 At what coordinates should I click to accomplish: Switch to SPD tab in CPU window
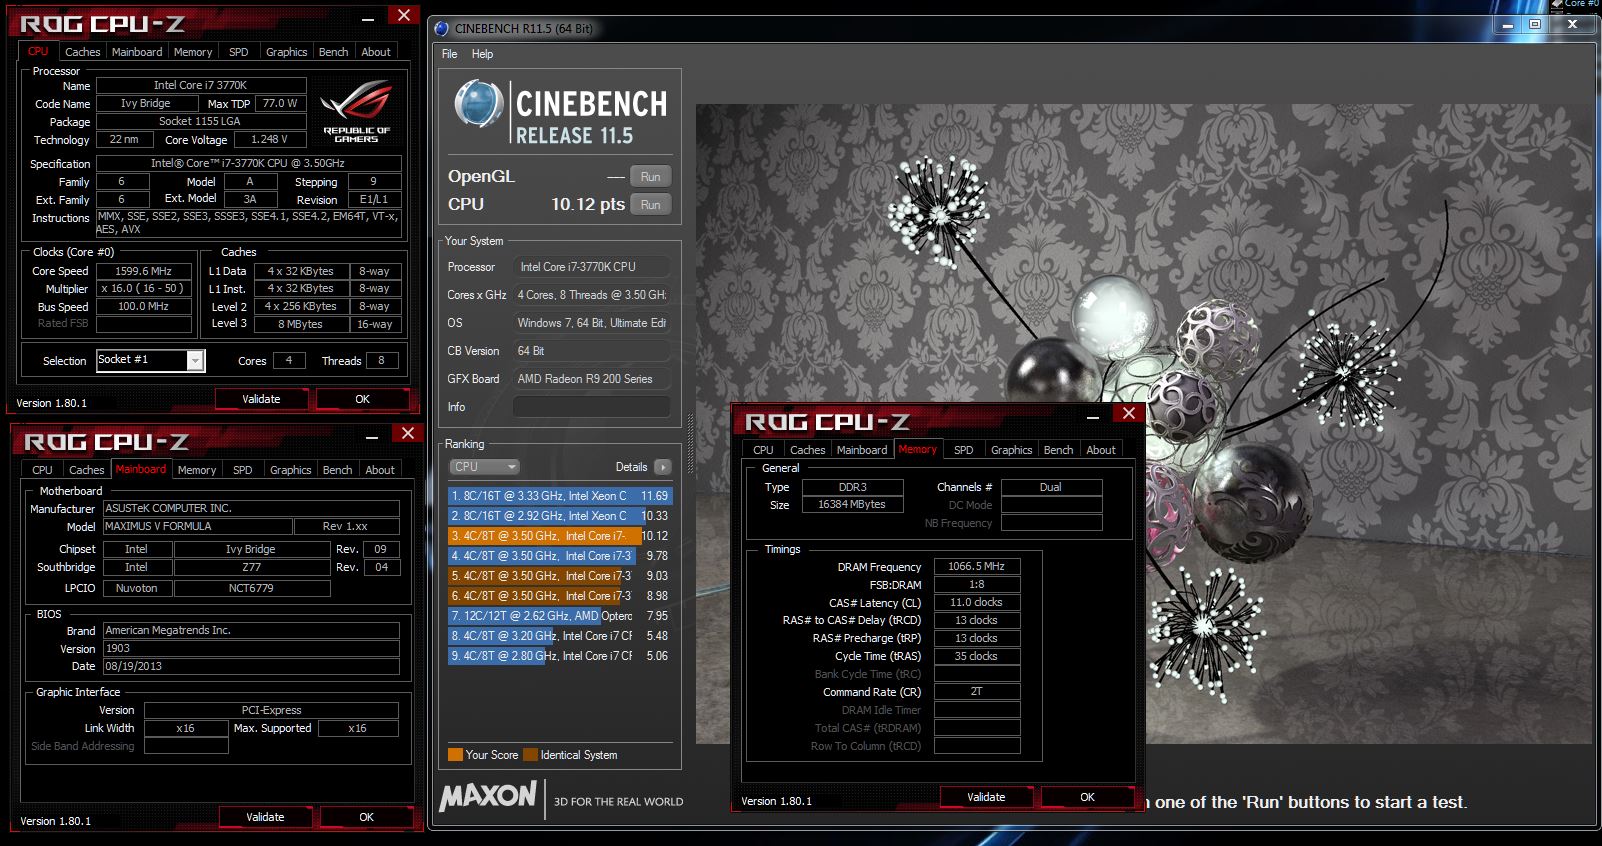point(238,52)
